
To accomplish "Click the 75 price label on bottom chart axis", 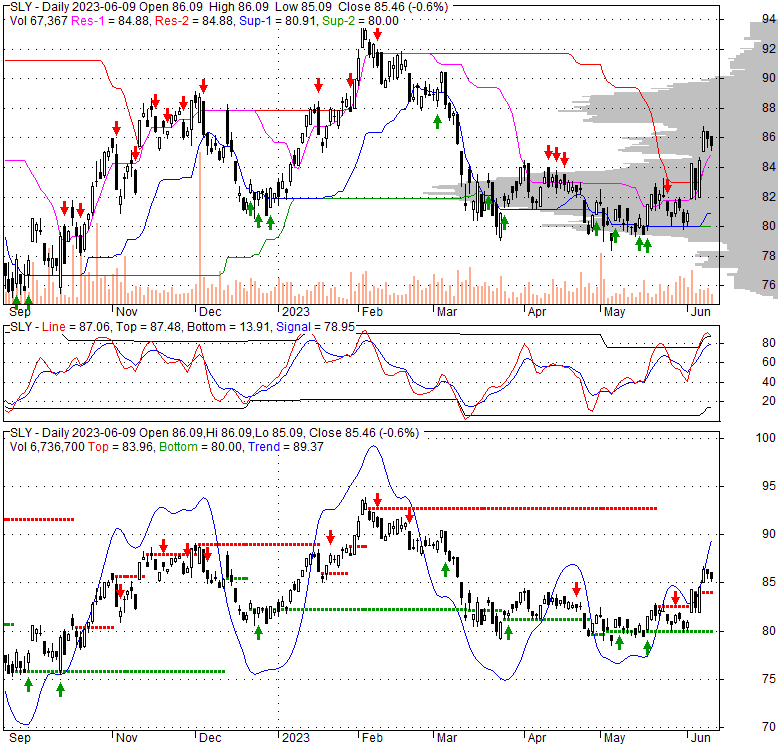I will 769,679.
